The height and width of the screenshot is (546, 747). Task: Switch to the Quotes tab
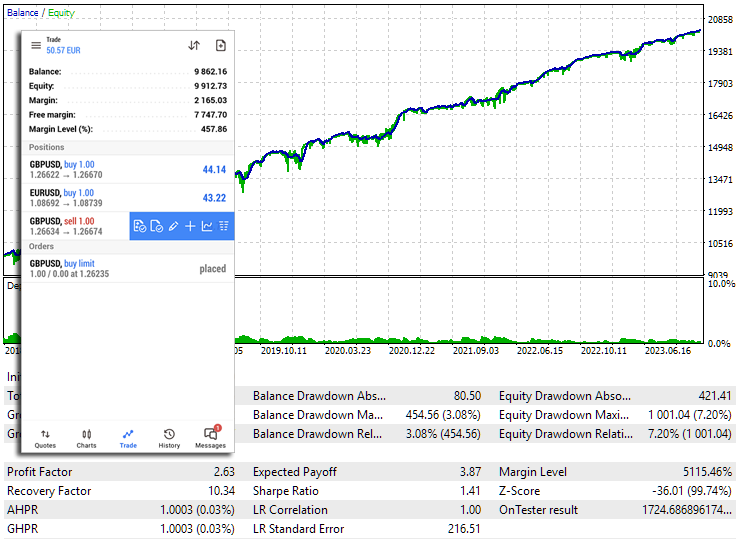45,438
